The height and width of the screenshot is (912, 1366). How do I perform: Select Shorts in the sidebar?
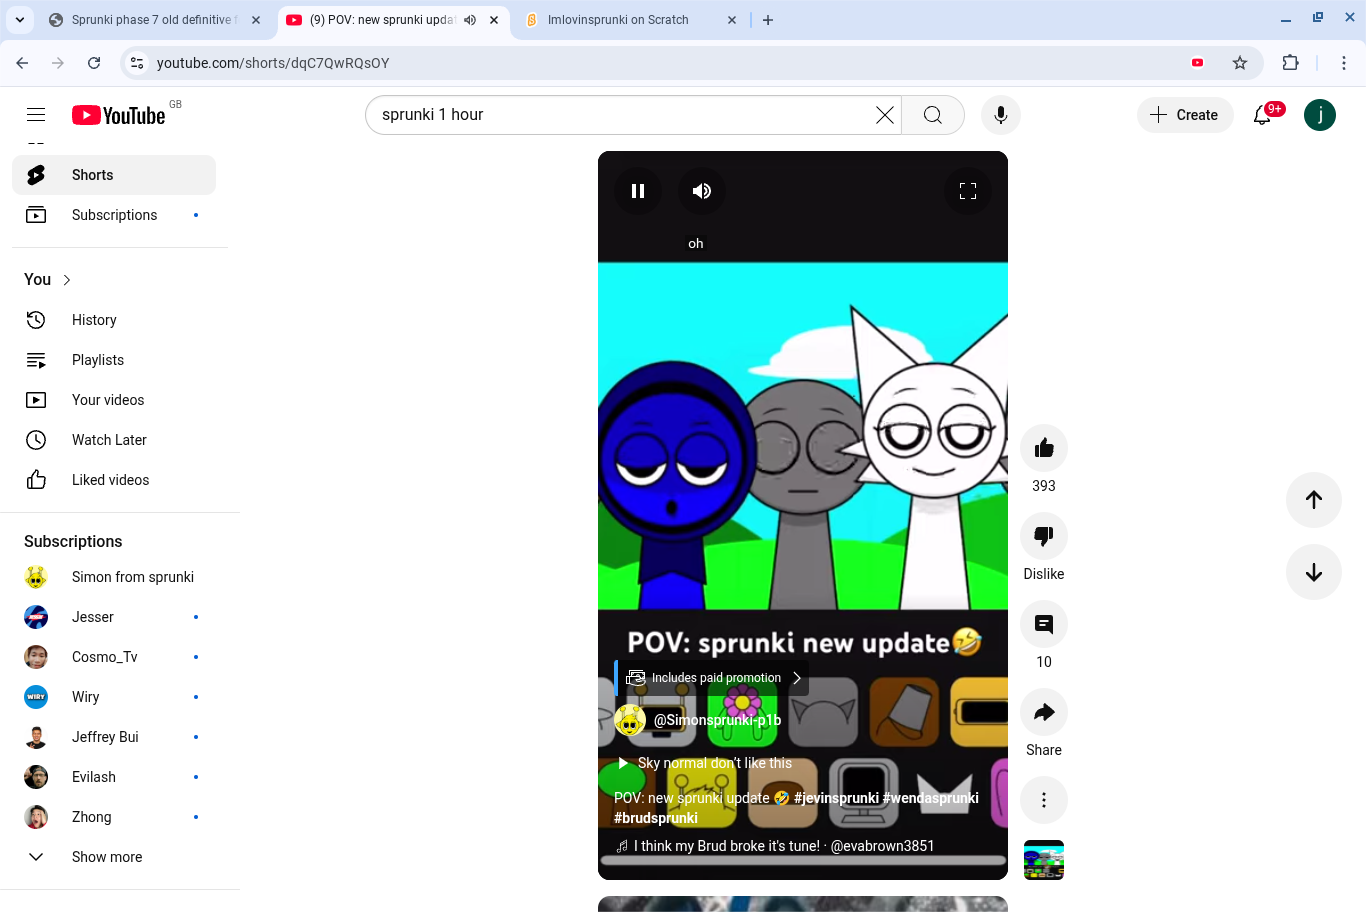coord(114,175)
